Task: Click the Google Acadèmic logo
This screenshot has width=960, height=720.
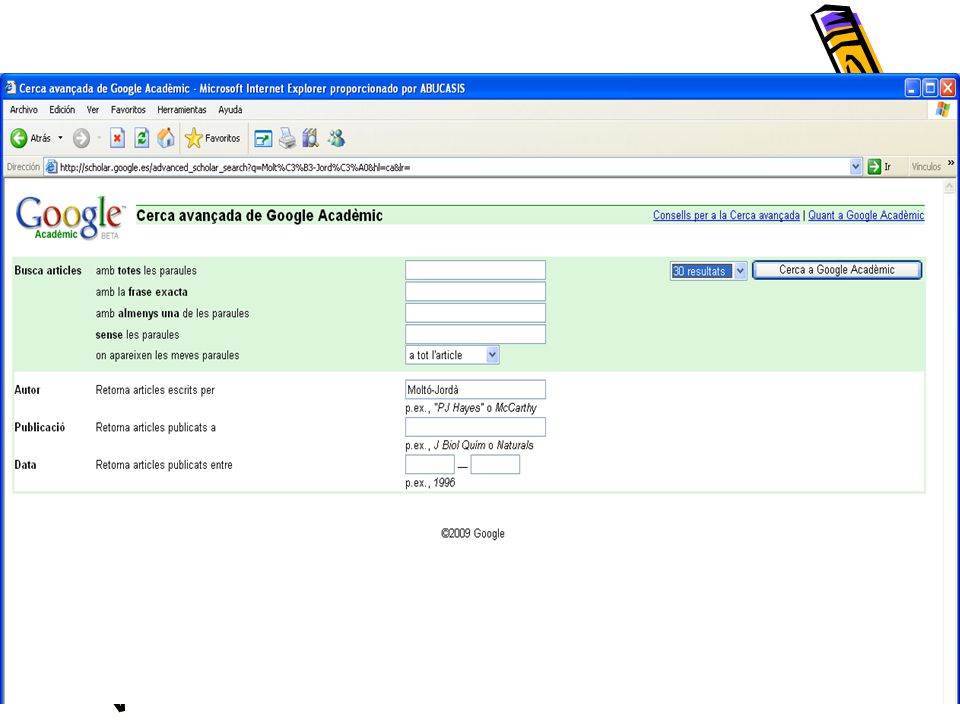Action: pos(69,217)
